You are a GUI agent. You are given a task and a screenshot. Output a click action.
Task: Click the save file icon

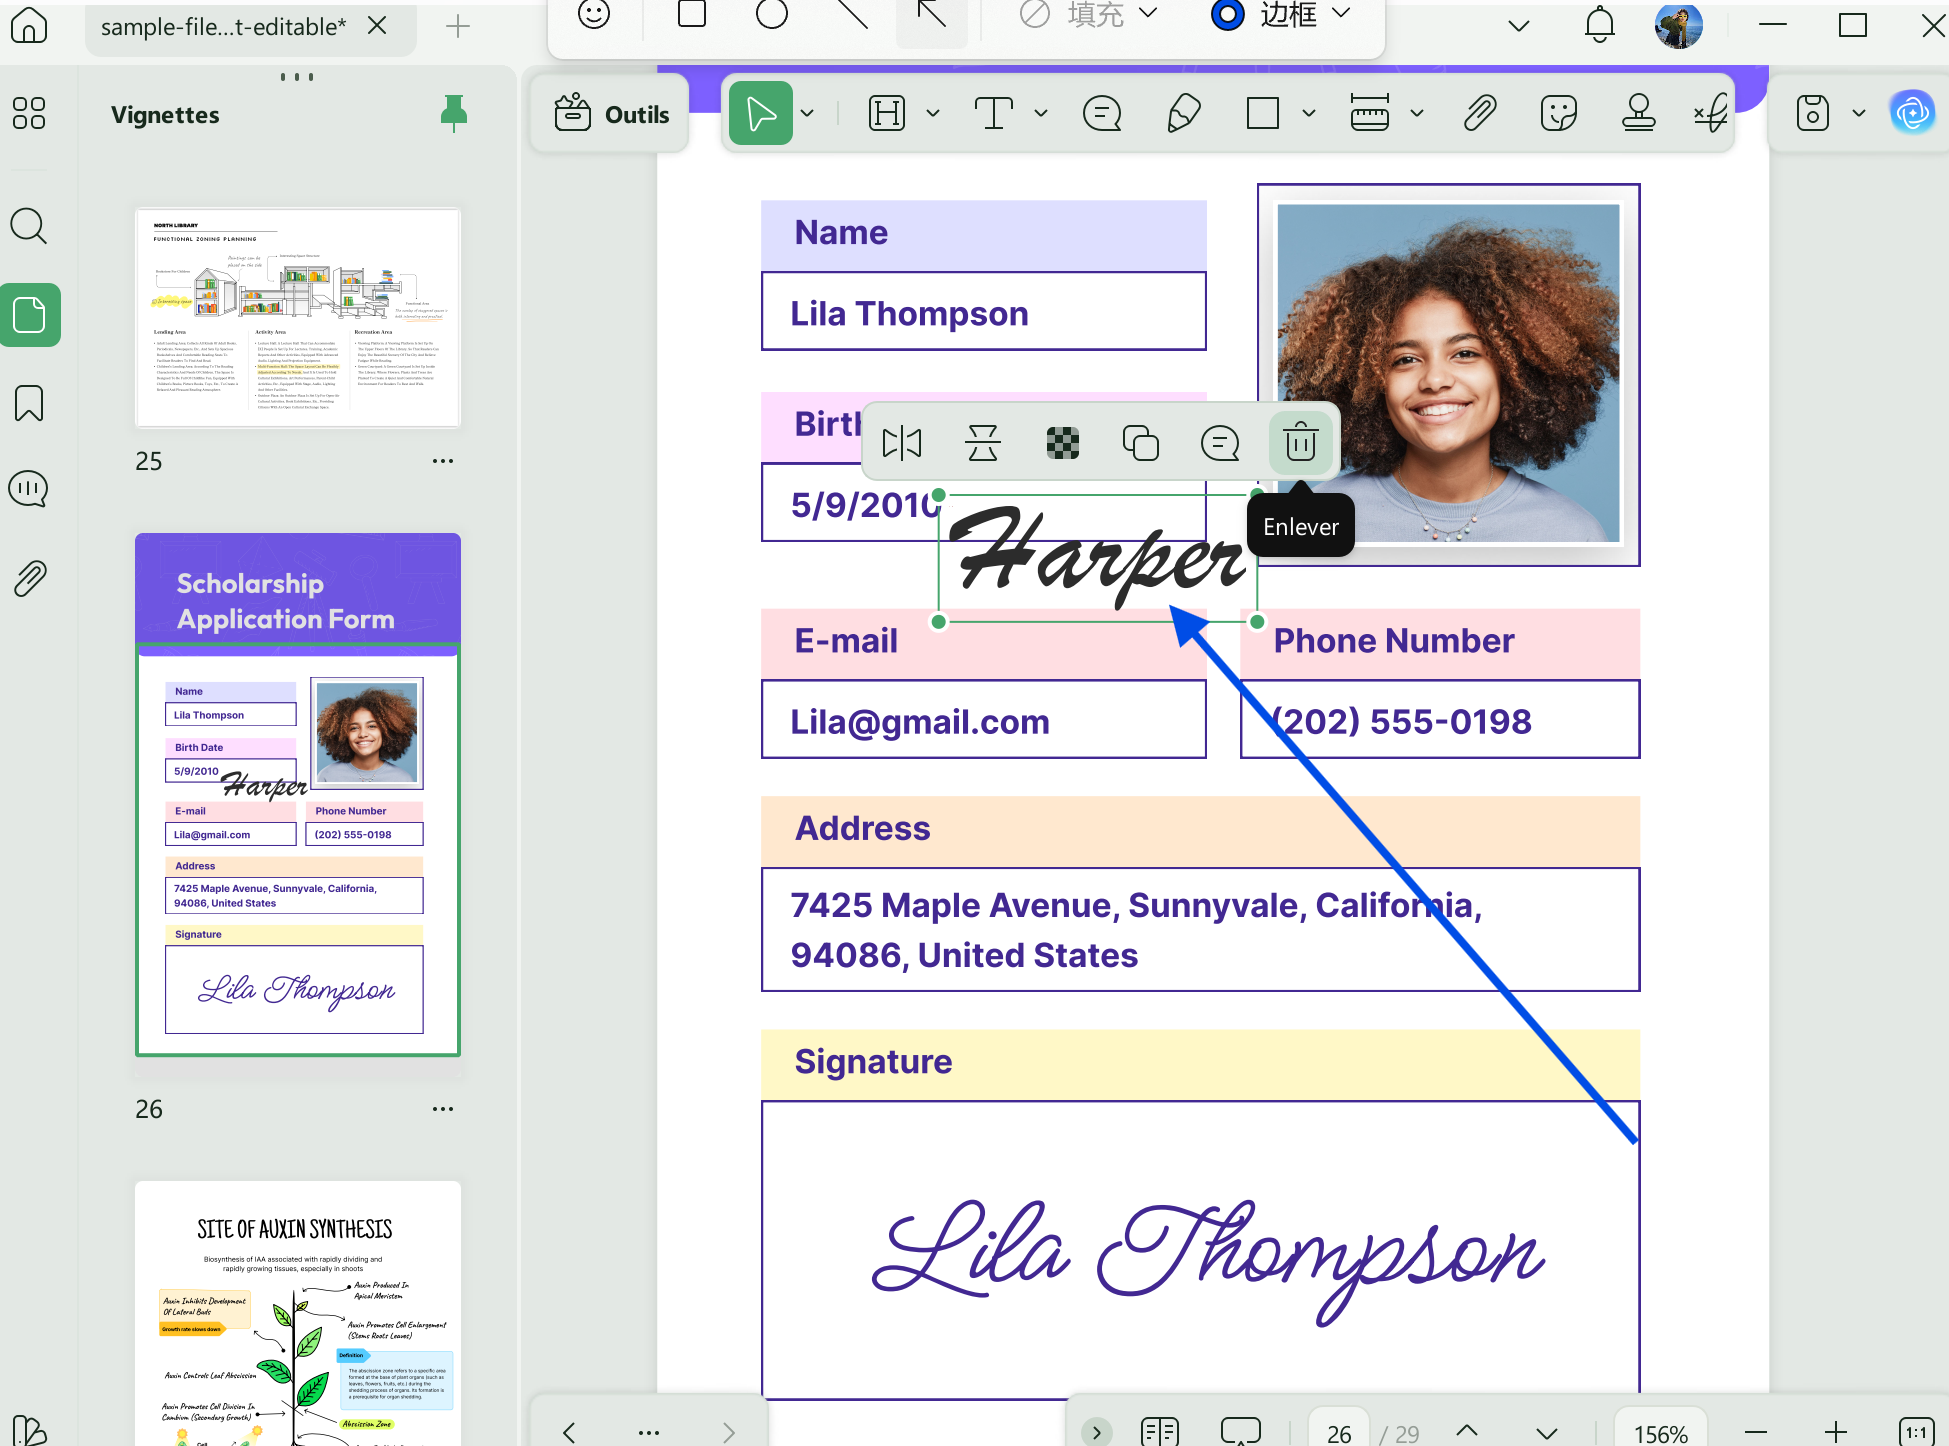coord(1813,113)
